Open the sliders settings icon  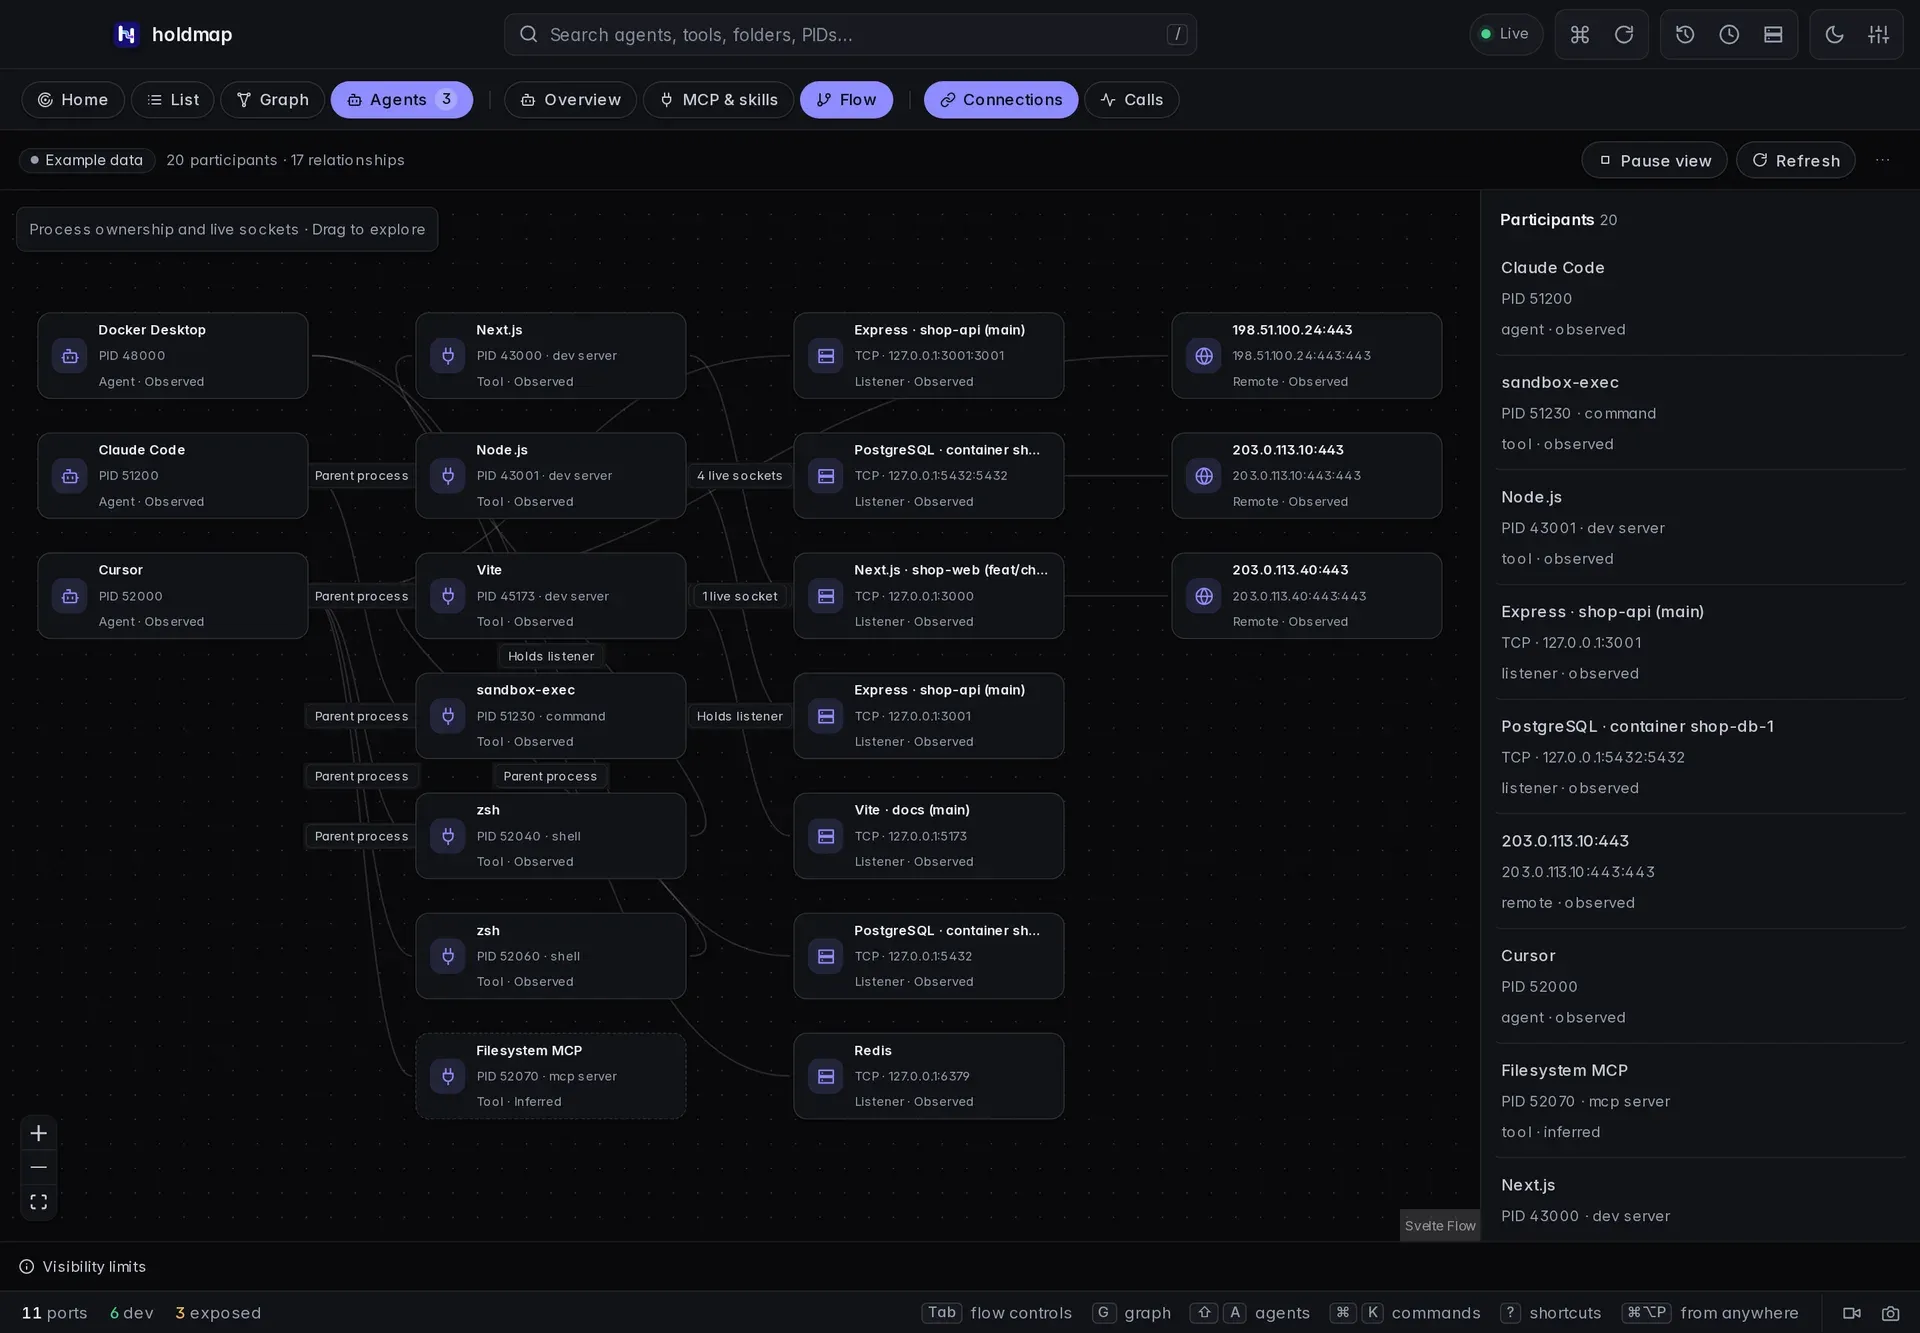click(x=1878, y=34)
